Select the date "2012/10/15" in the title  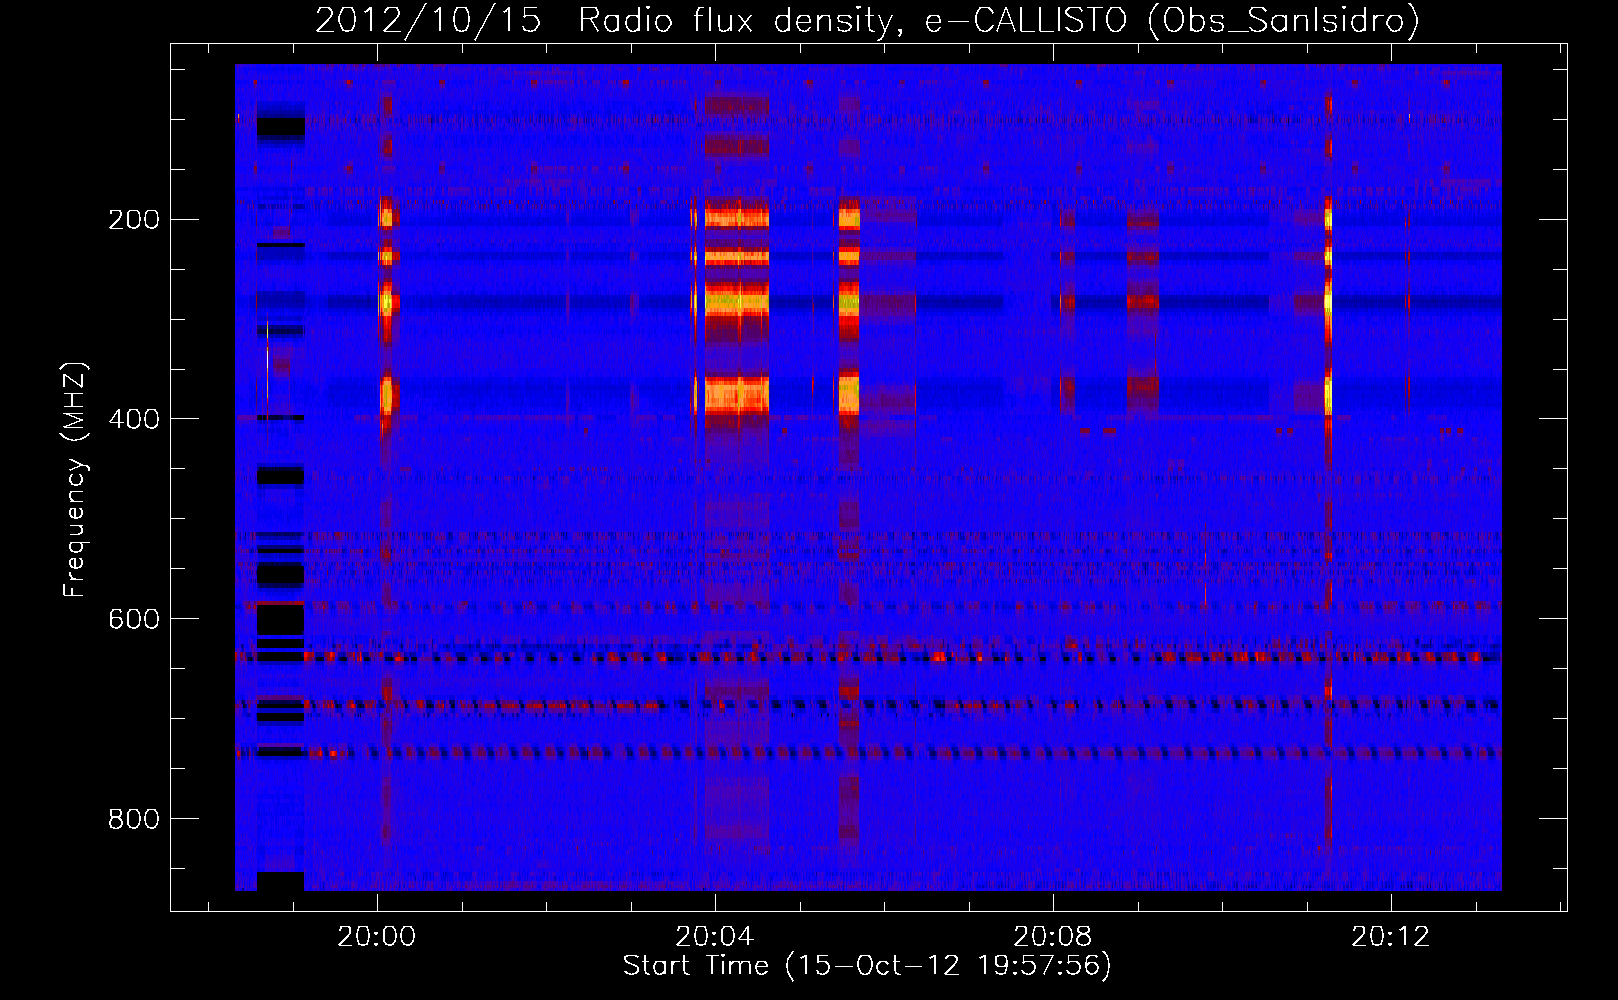point(428,20)
